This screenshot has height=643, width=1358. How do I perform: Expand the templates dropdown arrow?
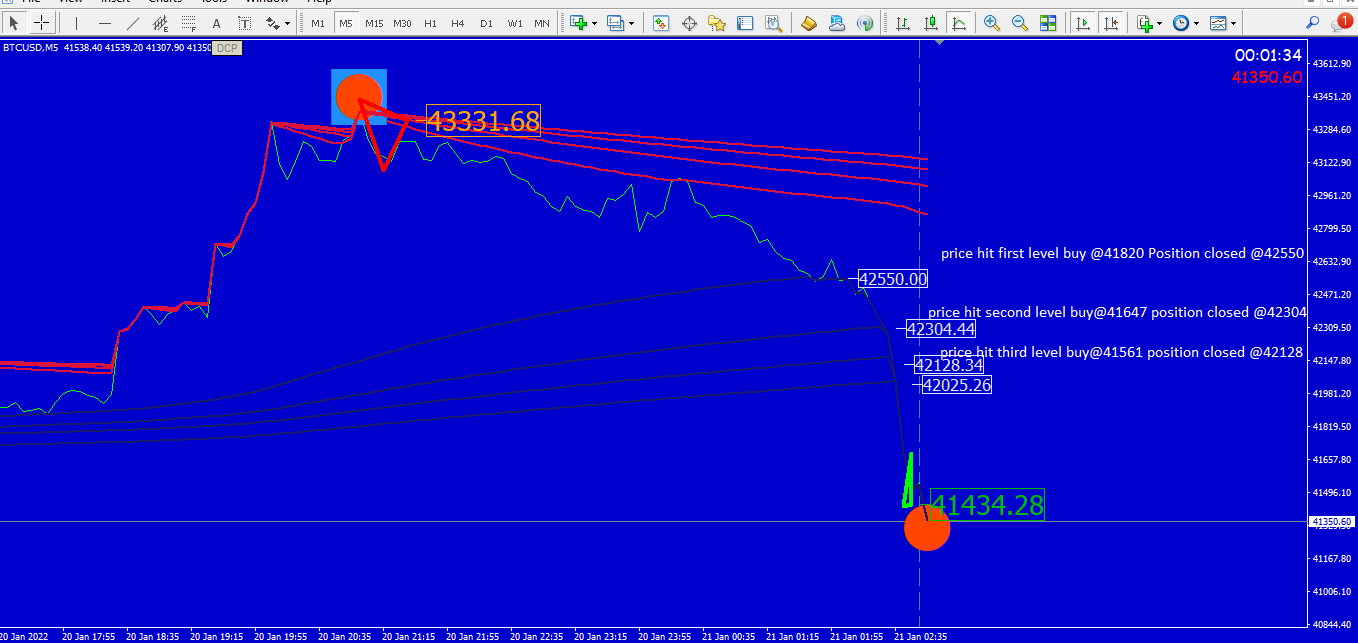click(1234, 22)
